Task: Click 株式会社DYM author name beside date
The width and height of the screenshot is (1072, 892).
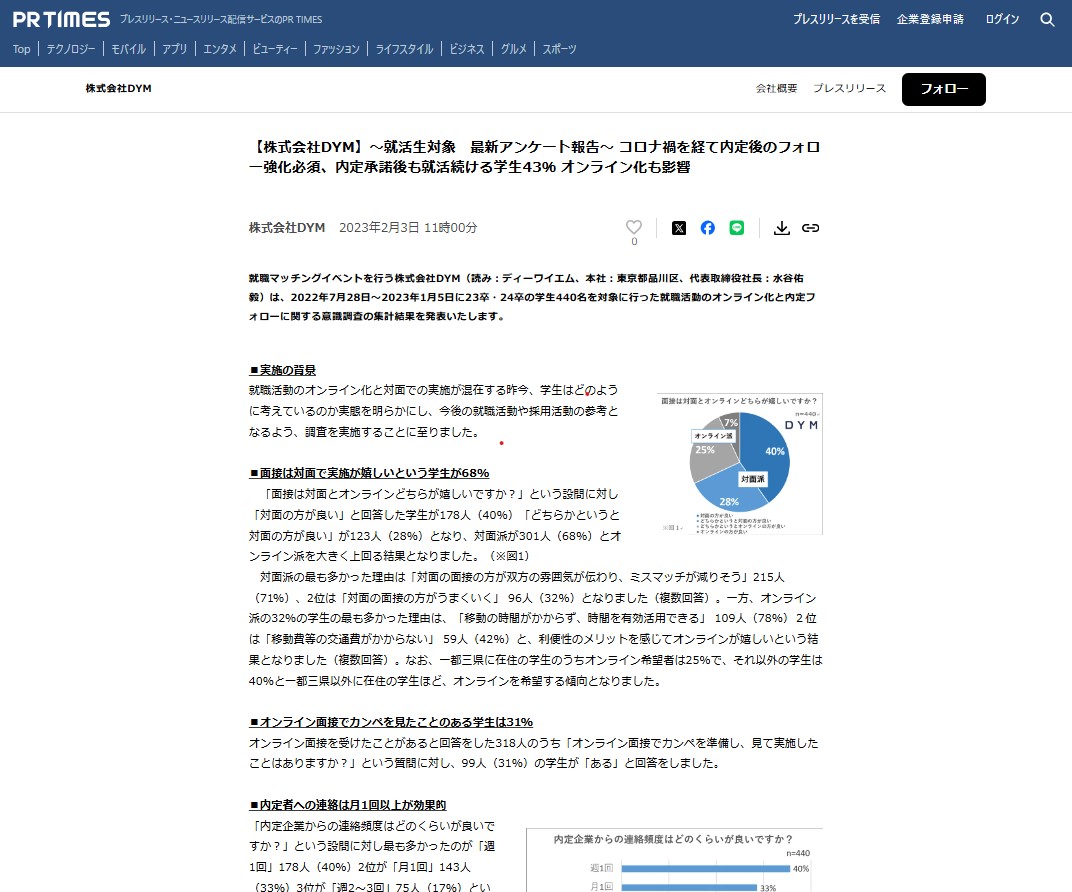Action: click(x=287, y=228)
